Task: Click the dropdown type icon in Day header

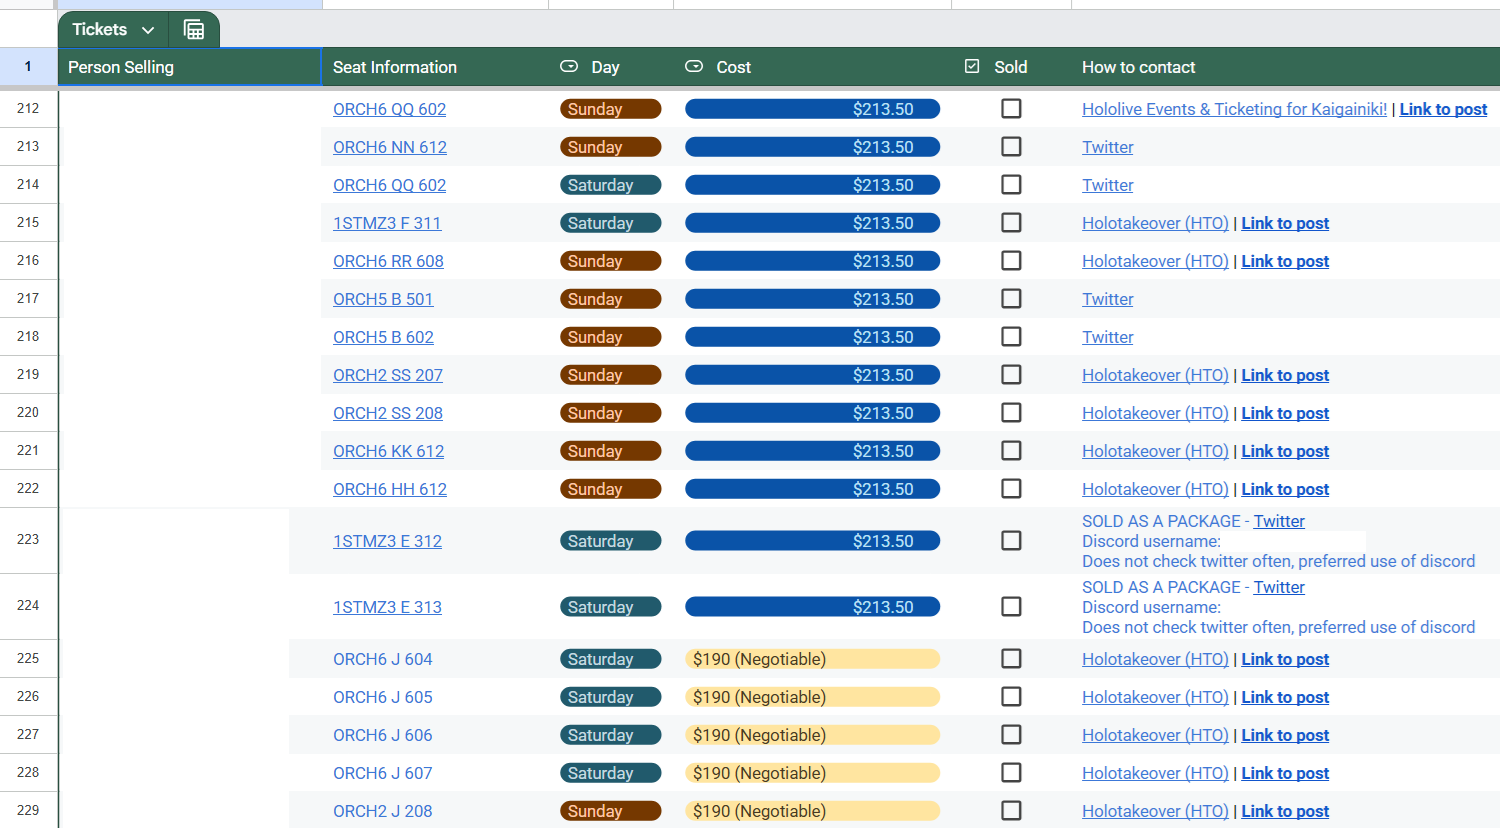Action: pos(569,67)
